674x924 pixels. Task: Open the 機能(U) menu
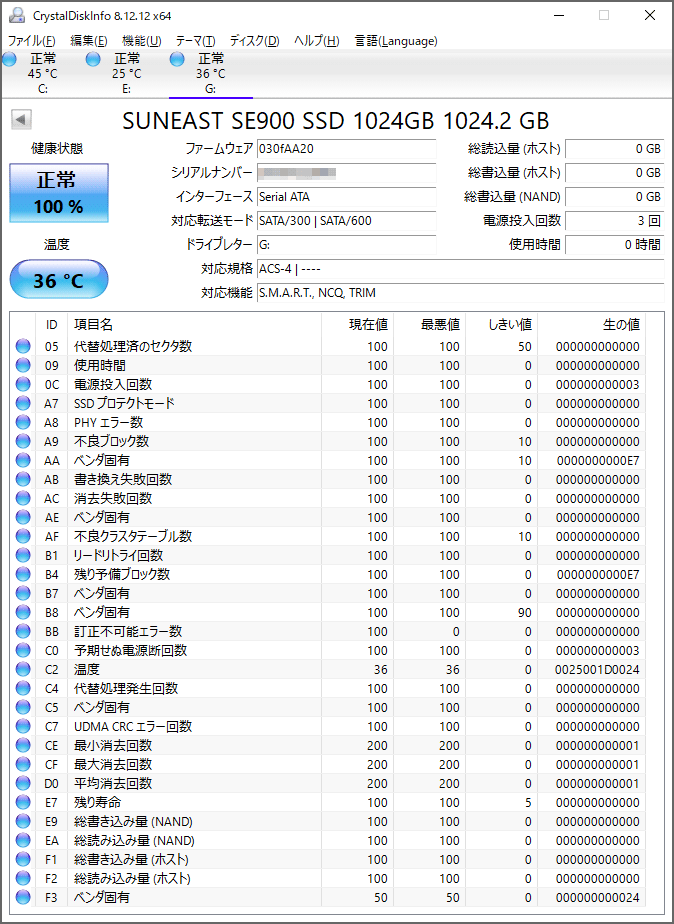click(x=141, y=41)
